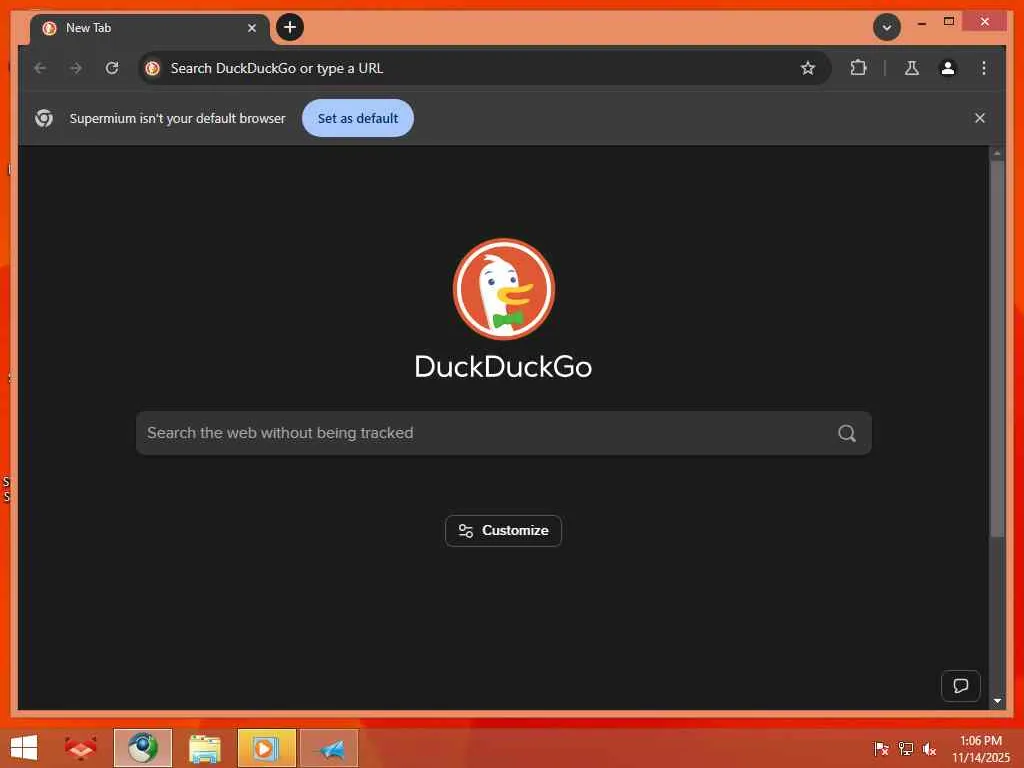The image size is (1024, 768).
Task: Go back to previous page
Action: (40, 68)
